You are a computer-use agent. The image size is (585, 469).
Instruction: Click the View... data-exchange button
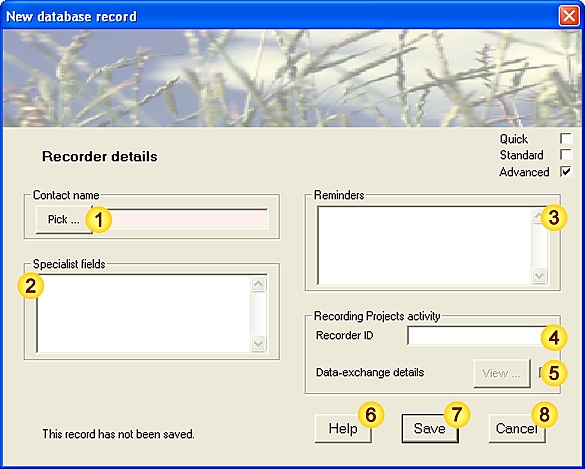click(x=502, y=373)
